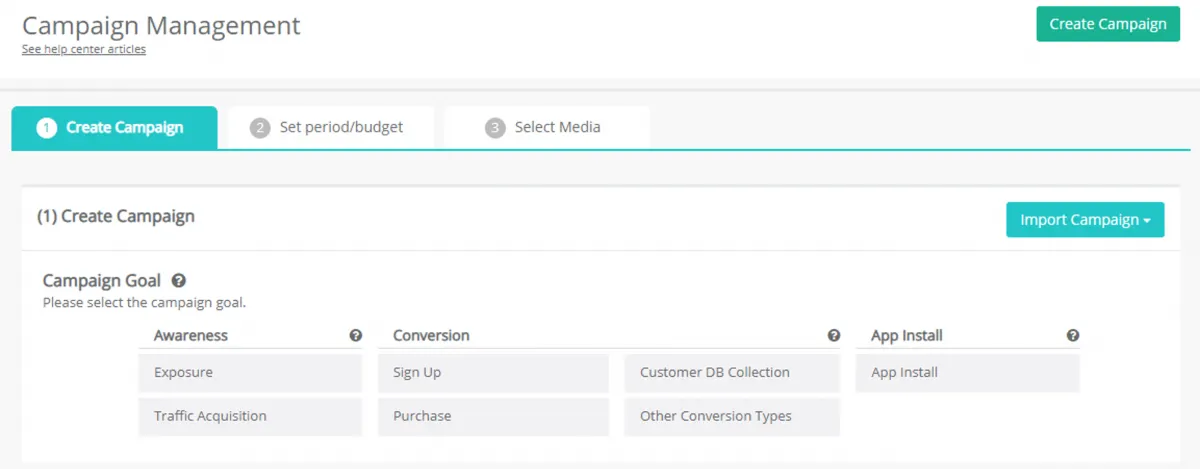
Task: Click the App Install help question icon
Action: 1073,336
